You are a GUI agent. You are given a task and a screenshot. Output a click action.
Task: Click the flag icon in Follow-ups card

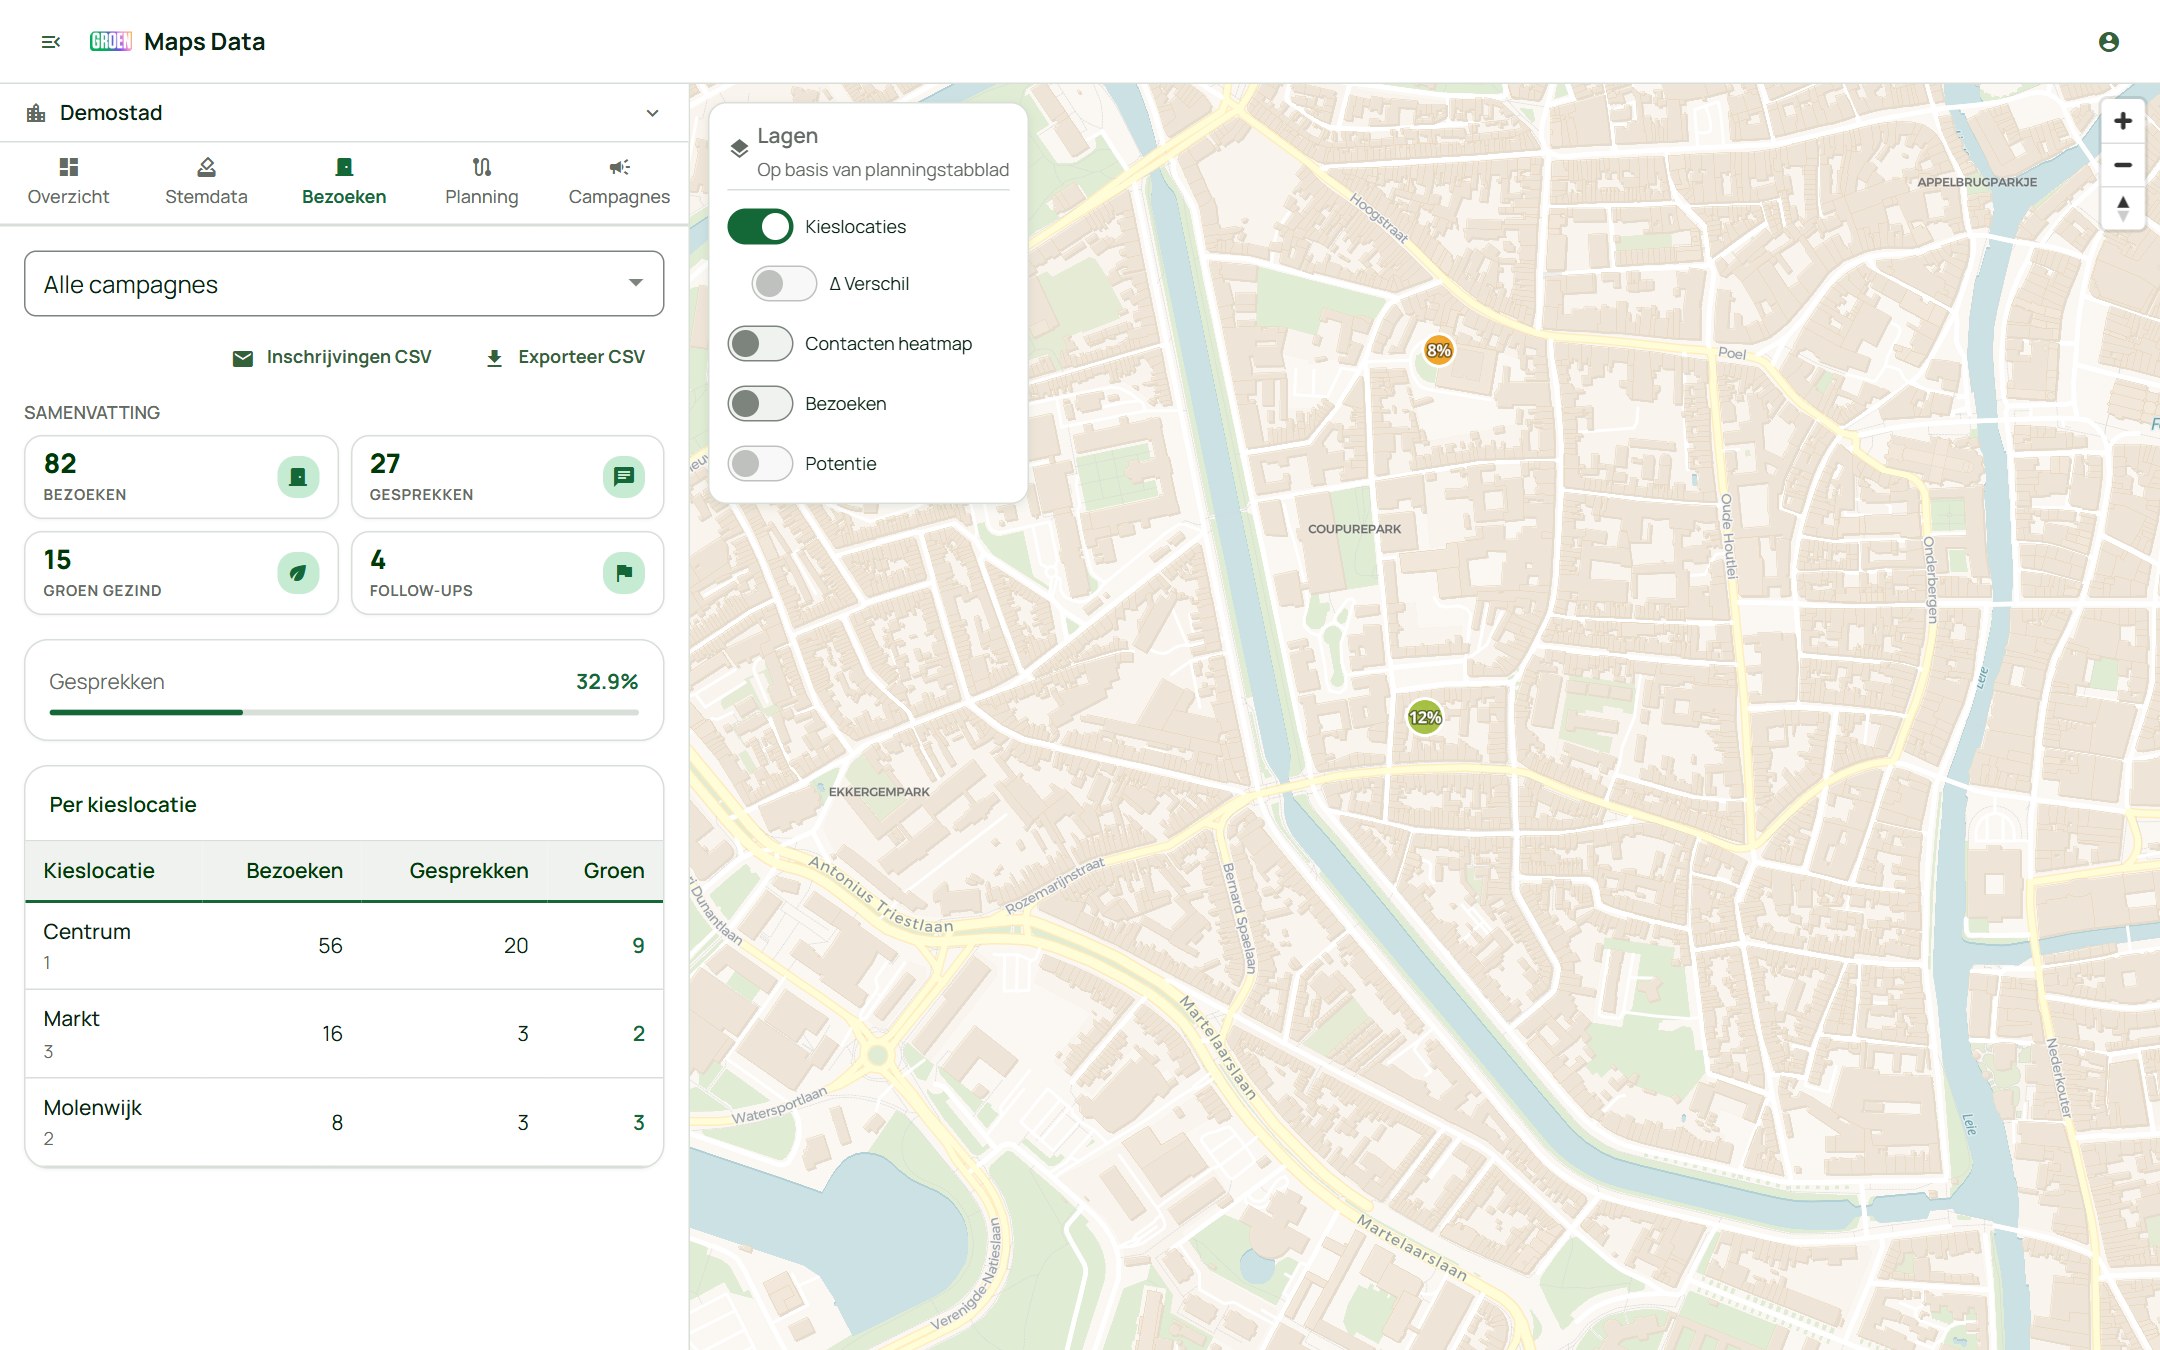624,573
